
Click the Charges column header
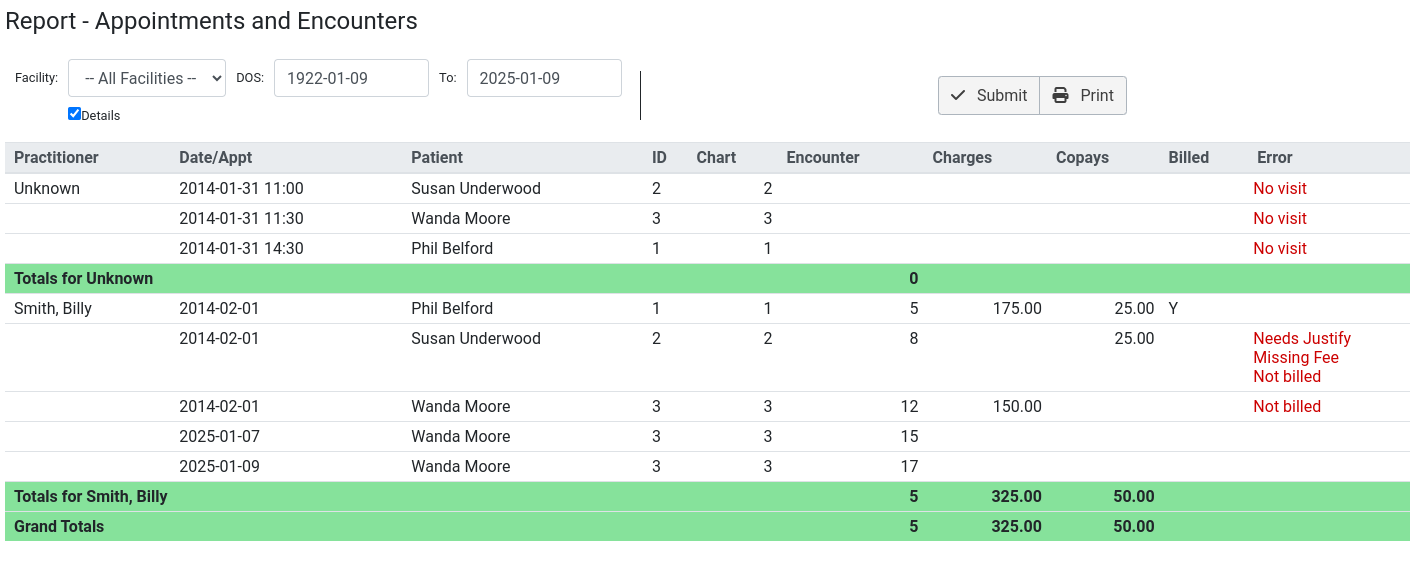[962, 157]
